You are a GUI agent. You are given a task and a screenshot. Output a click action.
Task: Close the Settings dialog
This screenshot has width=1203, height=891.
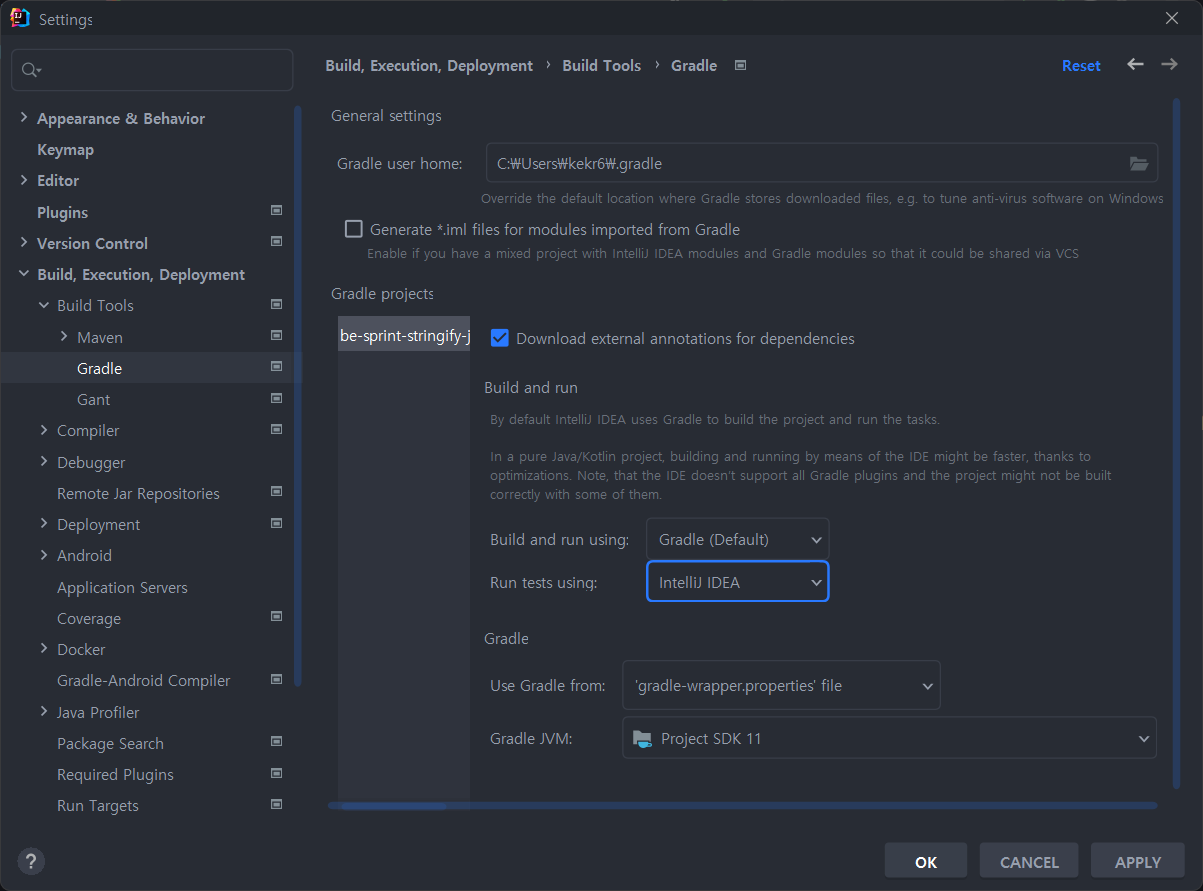tap(1172, 18)
